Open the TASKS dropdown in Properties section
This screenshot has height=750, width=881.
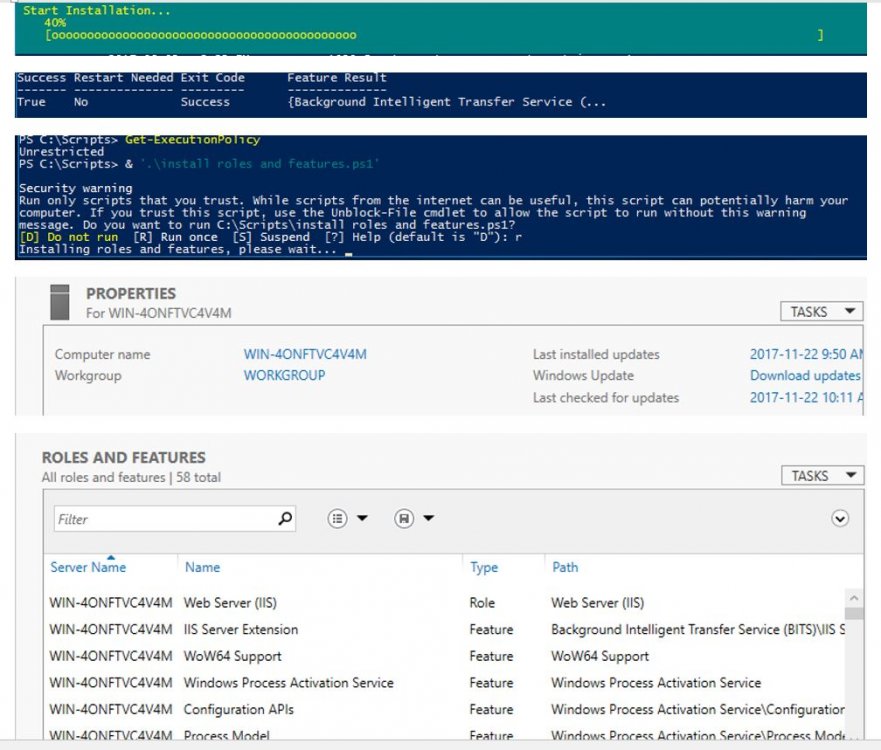point(821,312)
